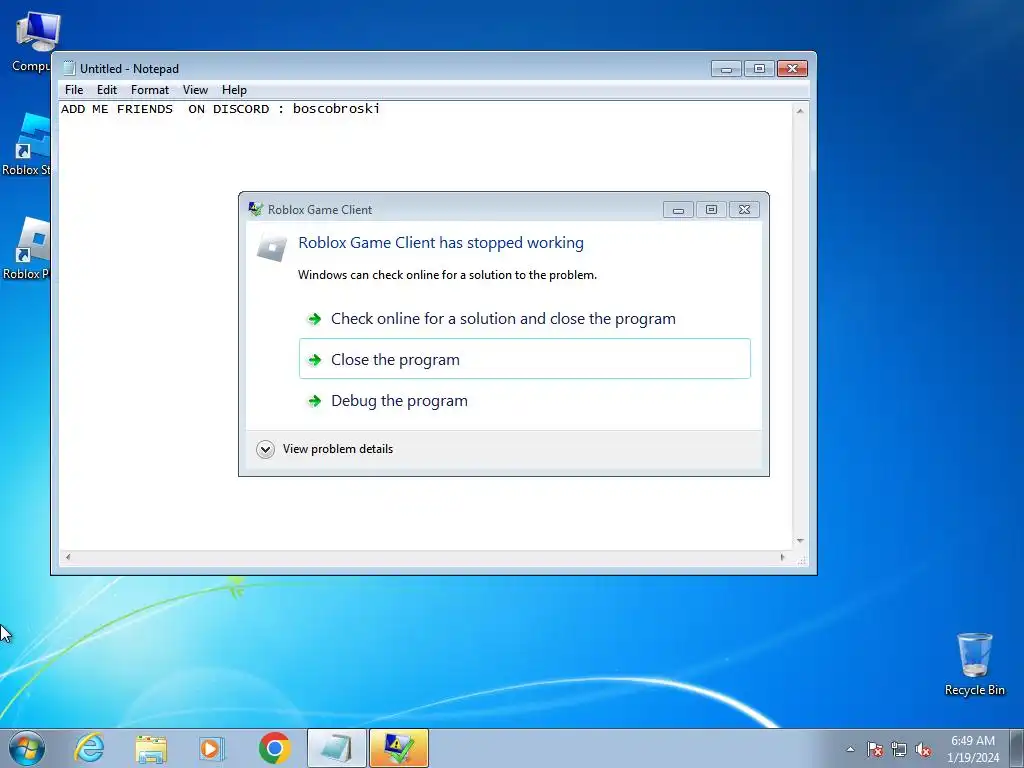Show hidden system tray icons arrow
The image size is (1024, 768).
click(x=850, y=749)
